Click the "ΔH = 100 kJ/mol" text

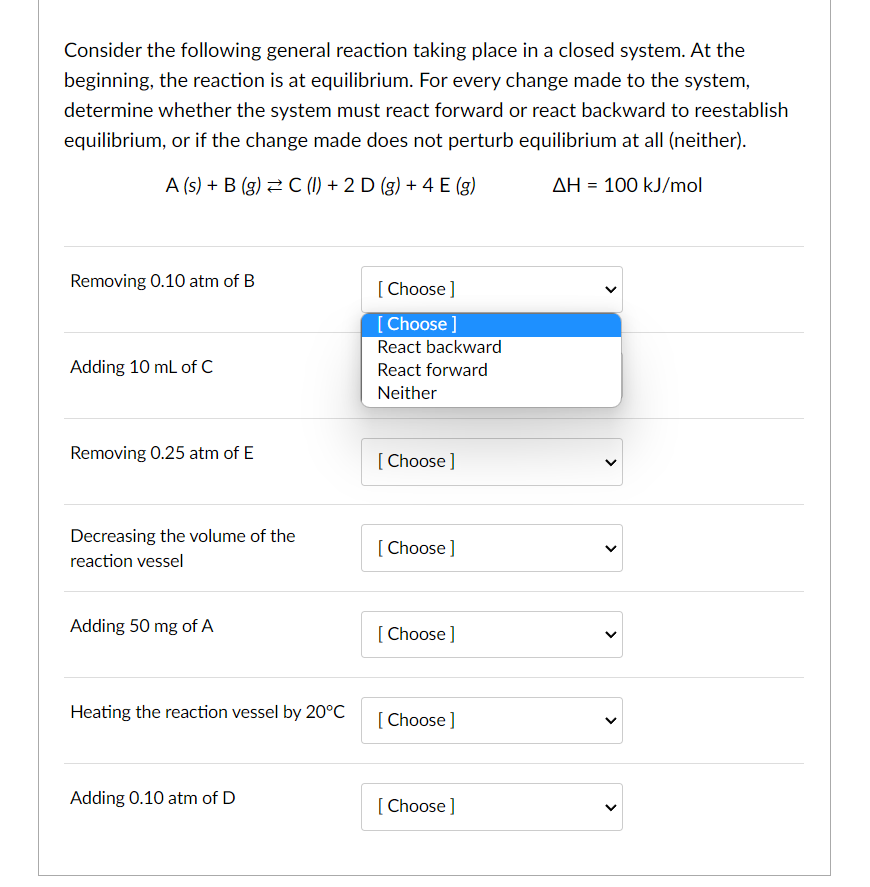(627, 185)
